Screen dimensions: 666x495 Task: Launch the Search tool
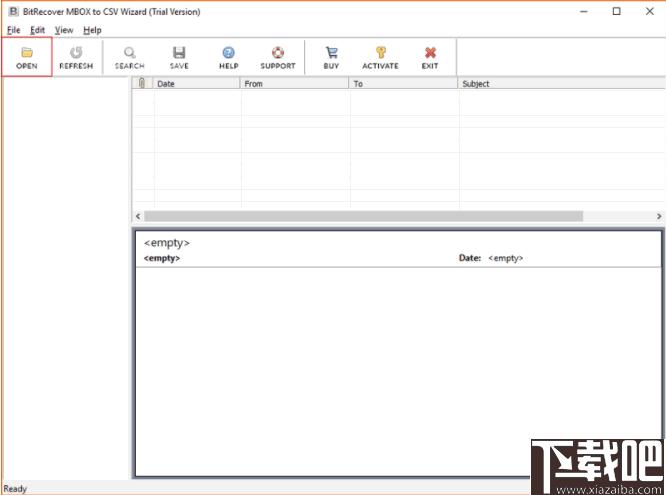(130, 57)
